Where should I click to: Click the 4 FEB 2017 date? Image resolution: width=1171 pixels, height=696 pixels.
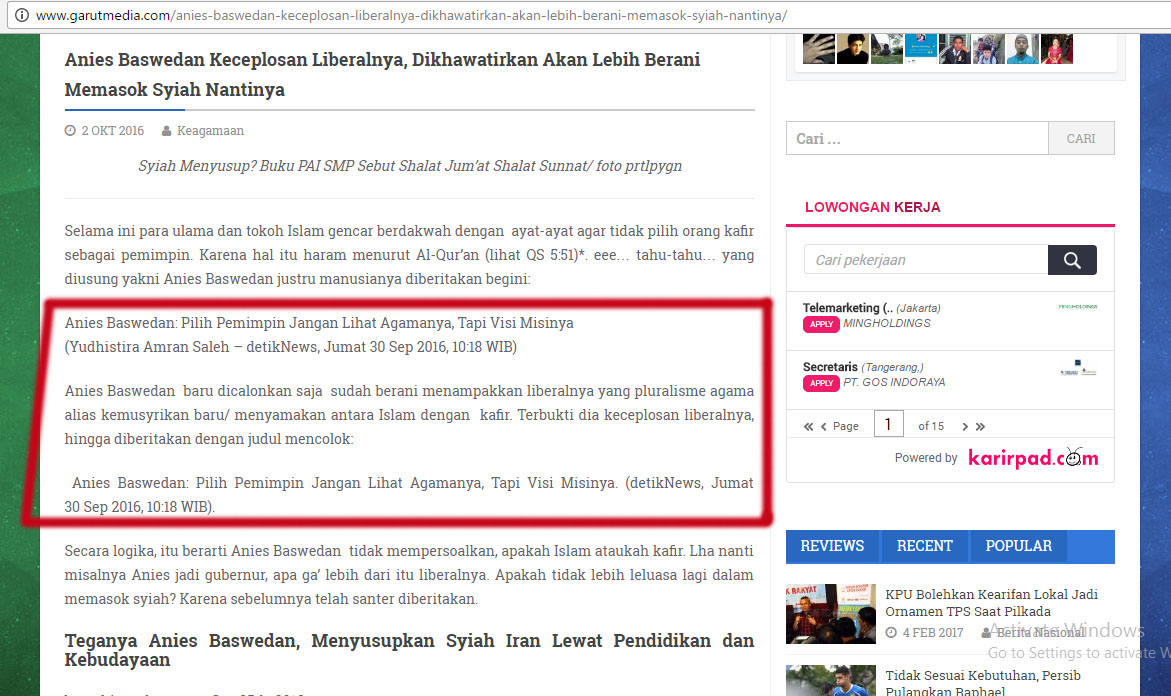(x=933, y=633)
